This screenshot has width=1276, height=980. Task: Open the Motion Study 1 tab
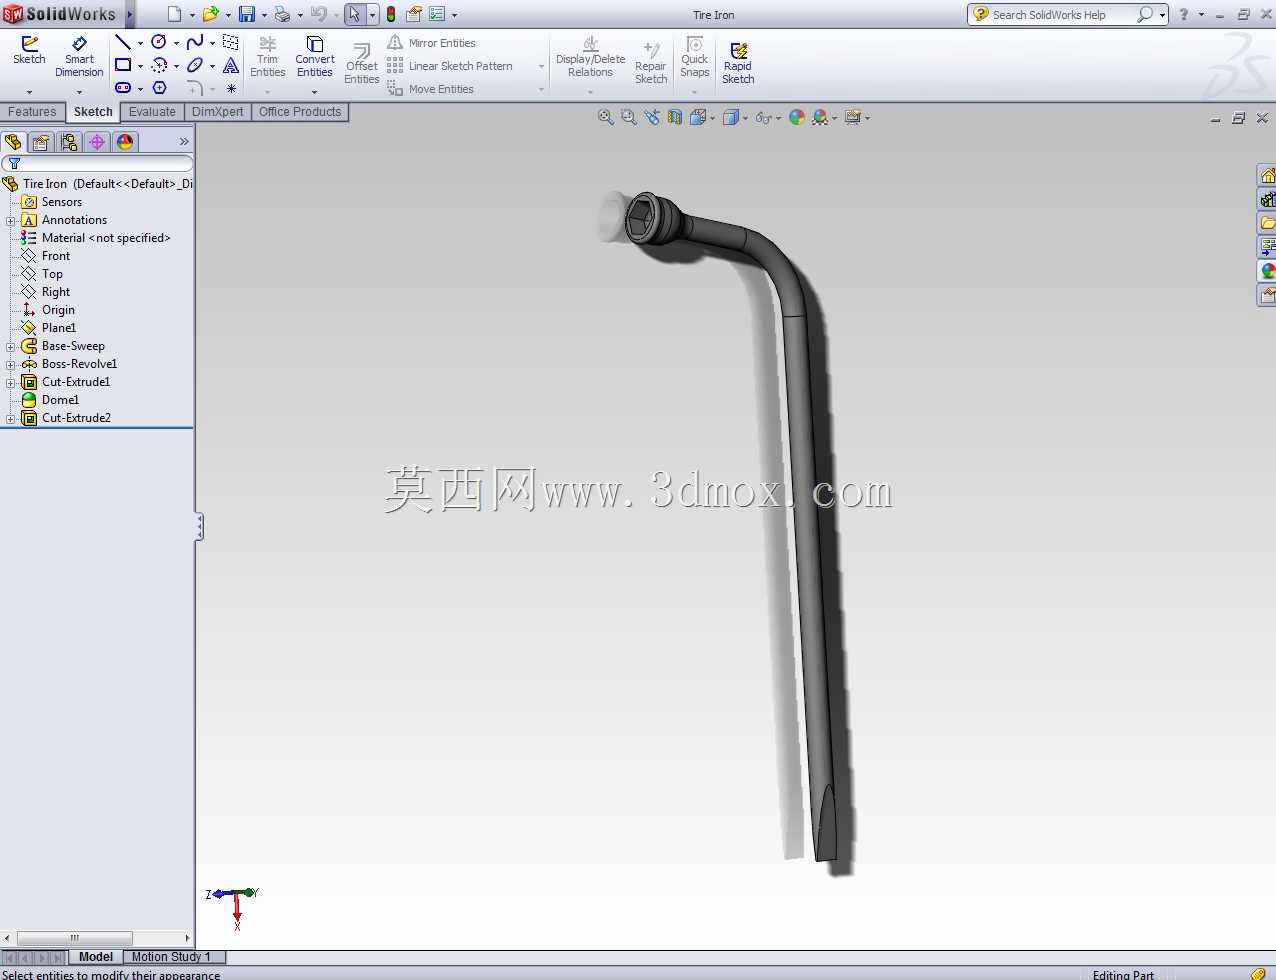point(171,957)
